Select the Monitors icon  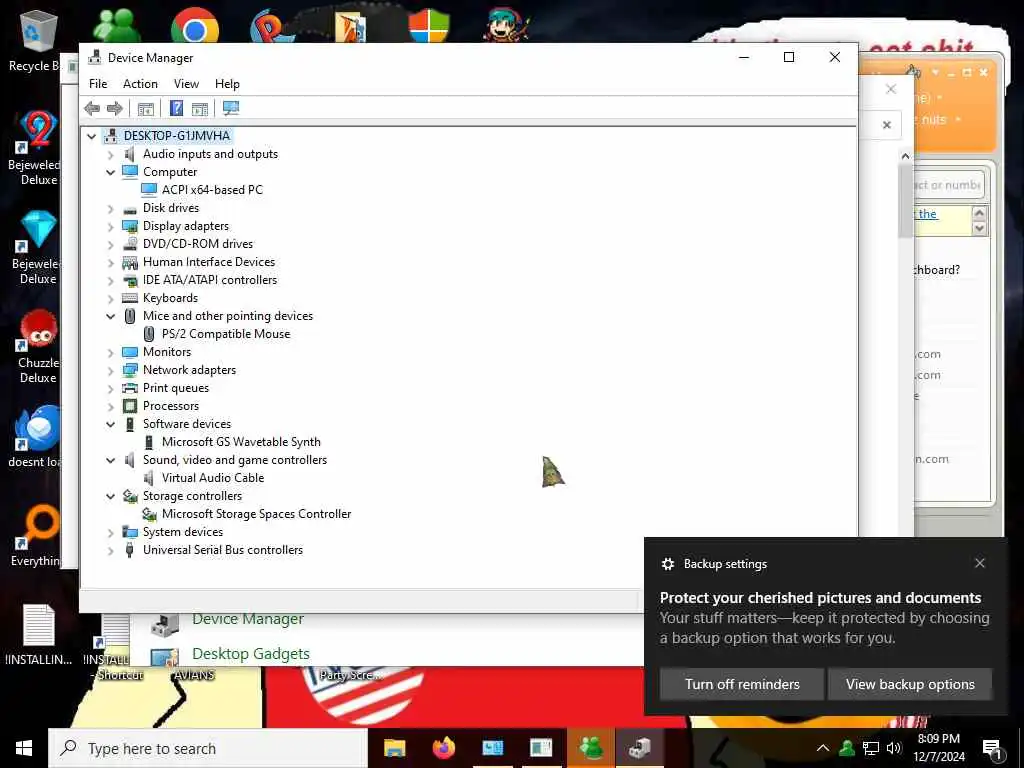pos(130,352)
